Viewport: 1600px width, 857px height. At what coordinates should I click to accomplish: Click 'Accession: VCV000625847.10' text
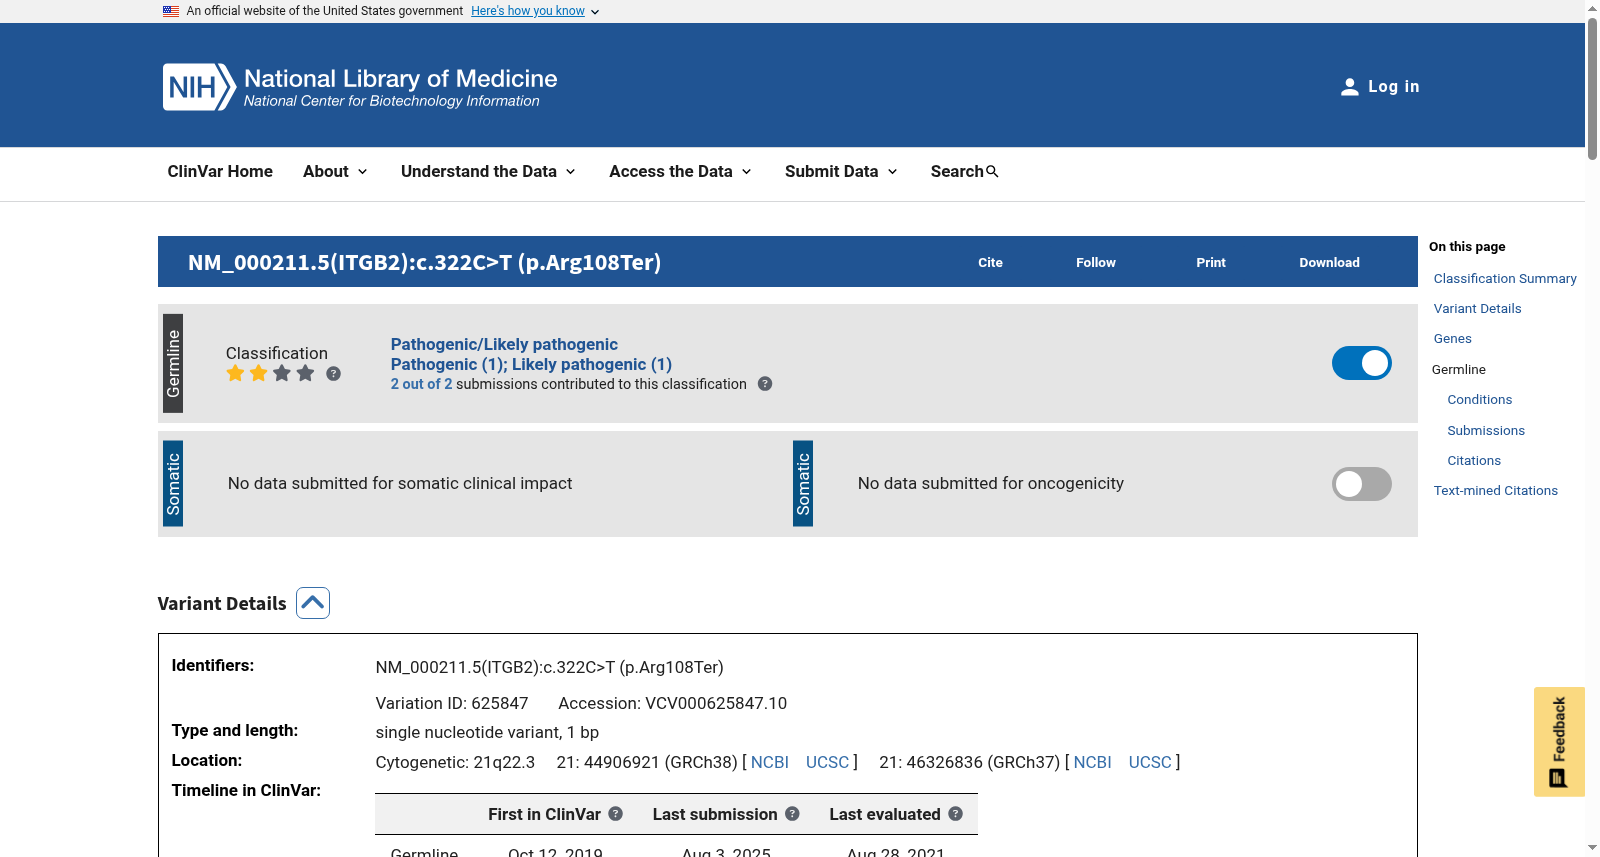coord(672,703)
